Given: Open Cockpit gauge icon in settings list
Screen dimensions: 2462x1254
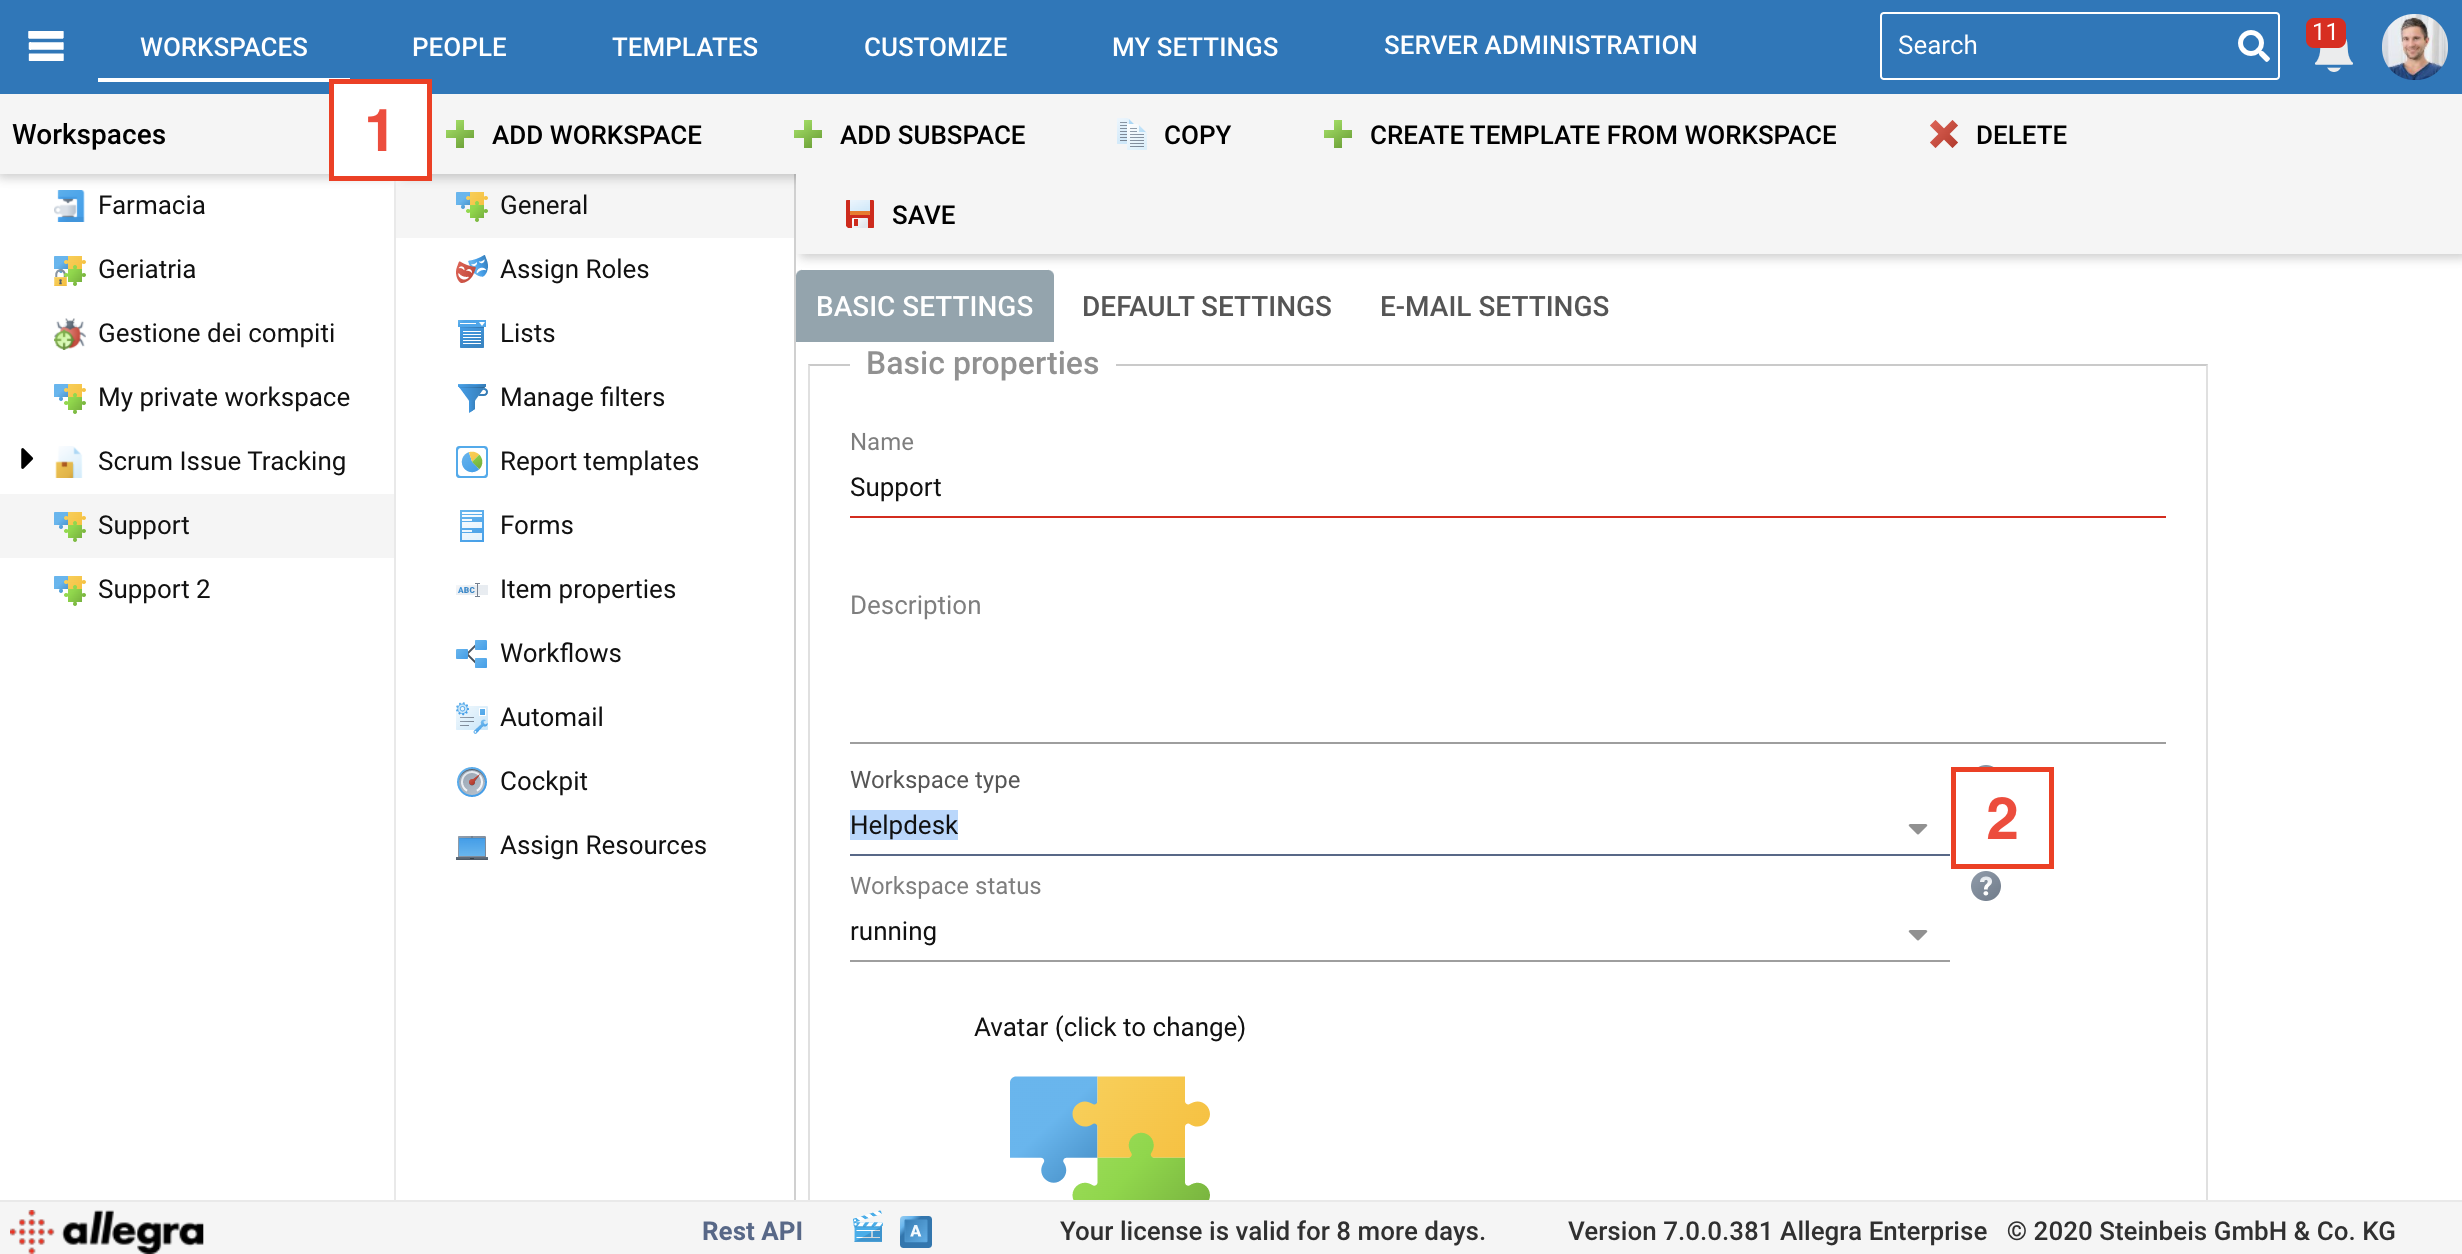Looking at the screenshot, I should pyautogui.click(x=471, y=781).
